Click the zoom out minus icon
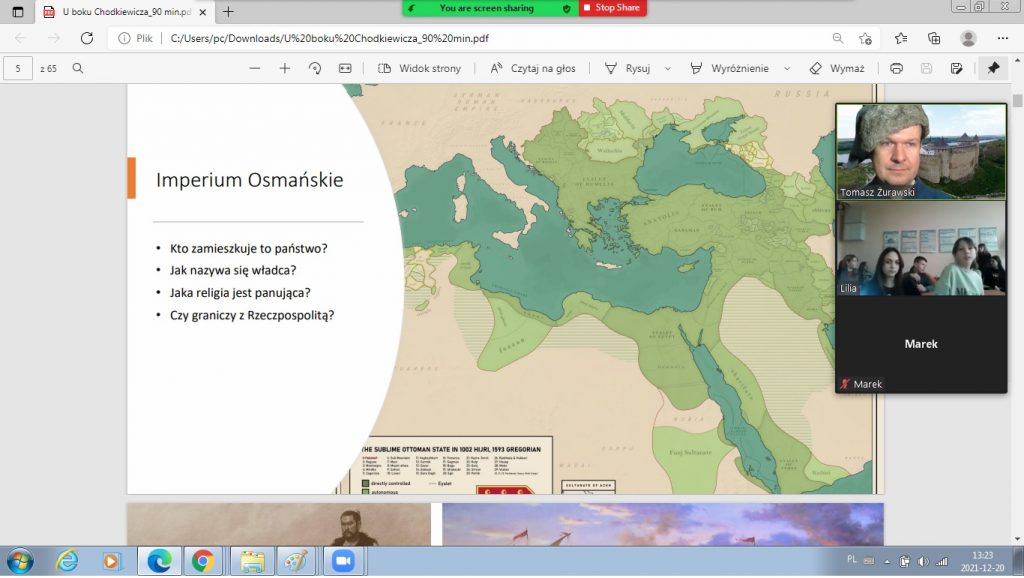Image resolution: width=1024 pixels, height=578 pixels. point(255,68)
